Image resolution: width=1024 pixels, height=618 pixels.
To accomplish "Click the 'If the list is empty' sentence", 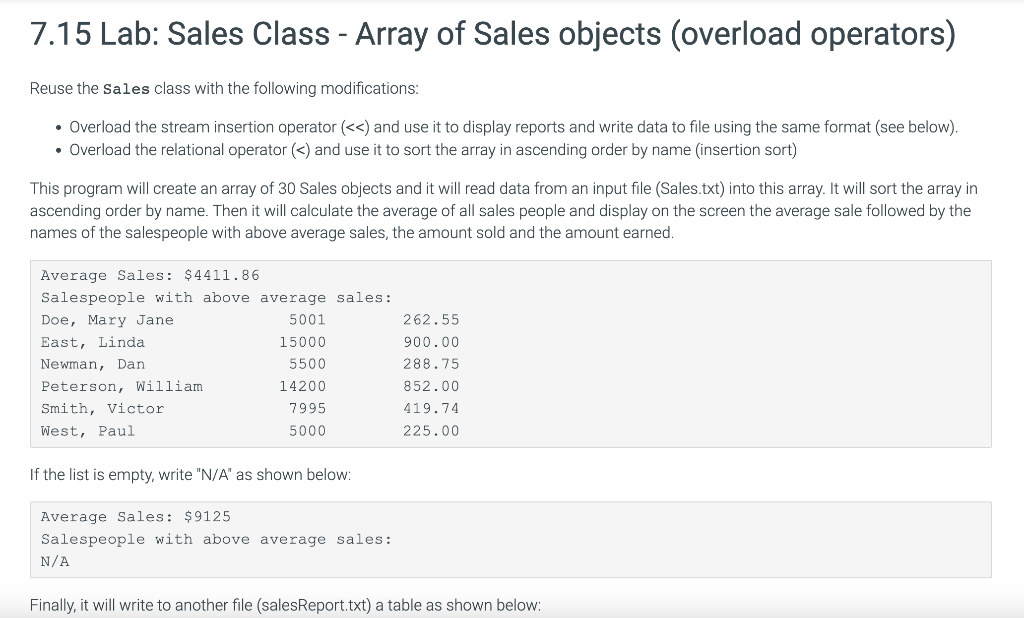I will point(190,475).
